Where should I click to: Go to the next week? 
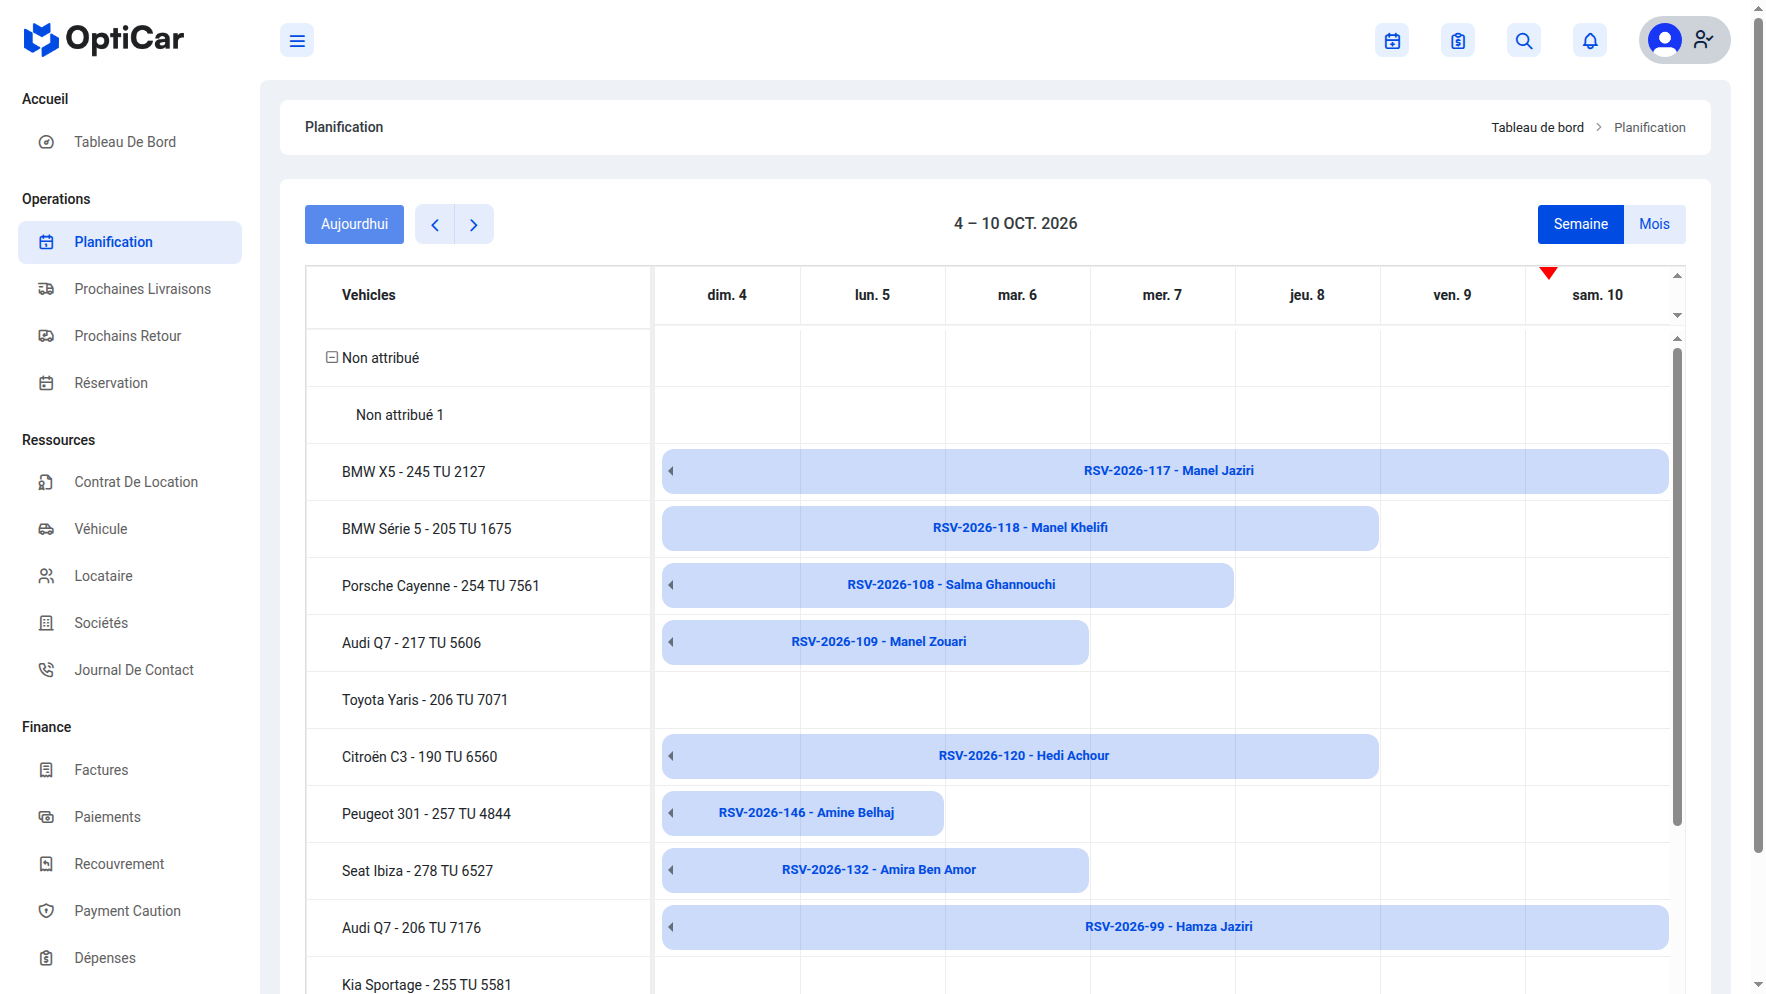point(474,225)
